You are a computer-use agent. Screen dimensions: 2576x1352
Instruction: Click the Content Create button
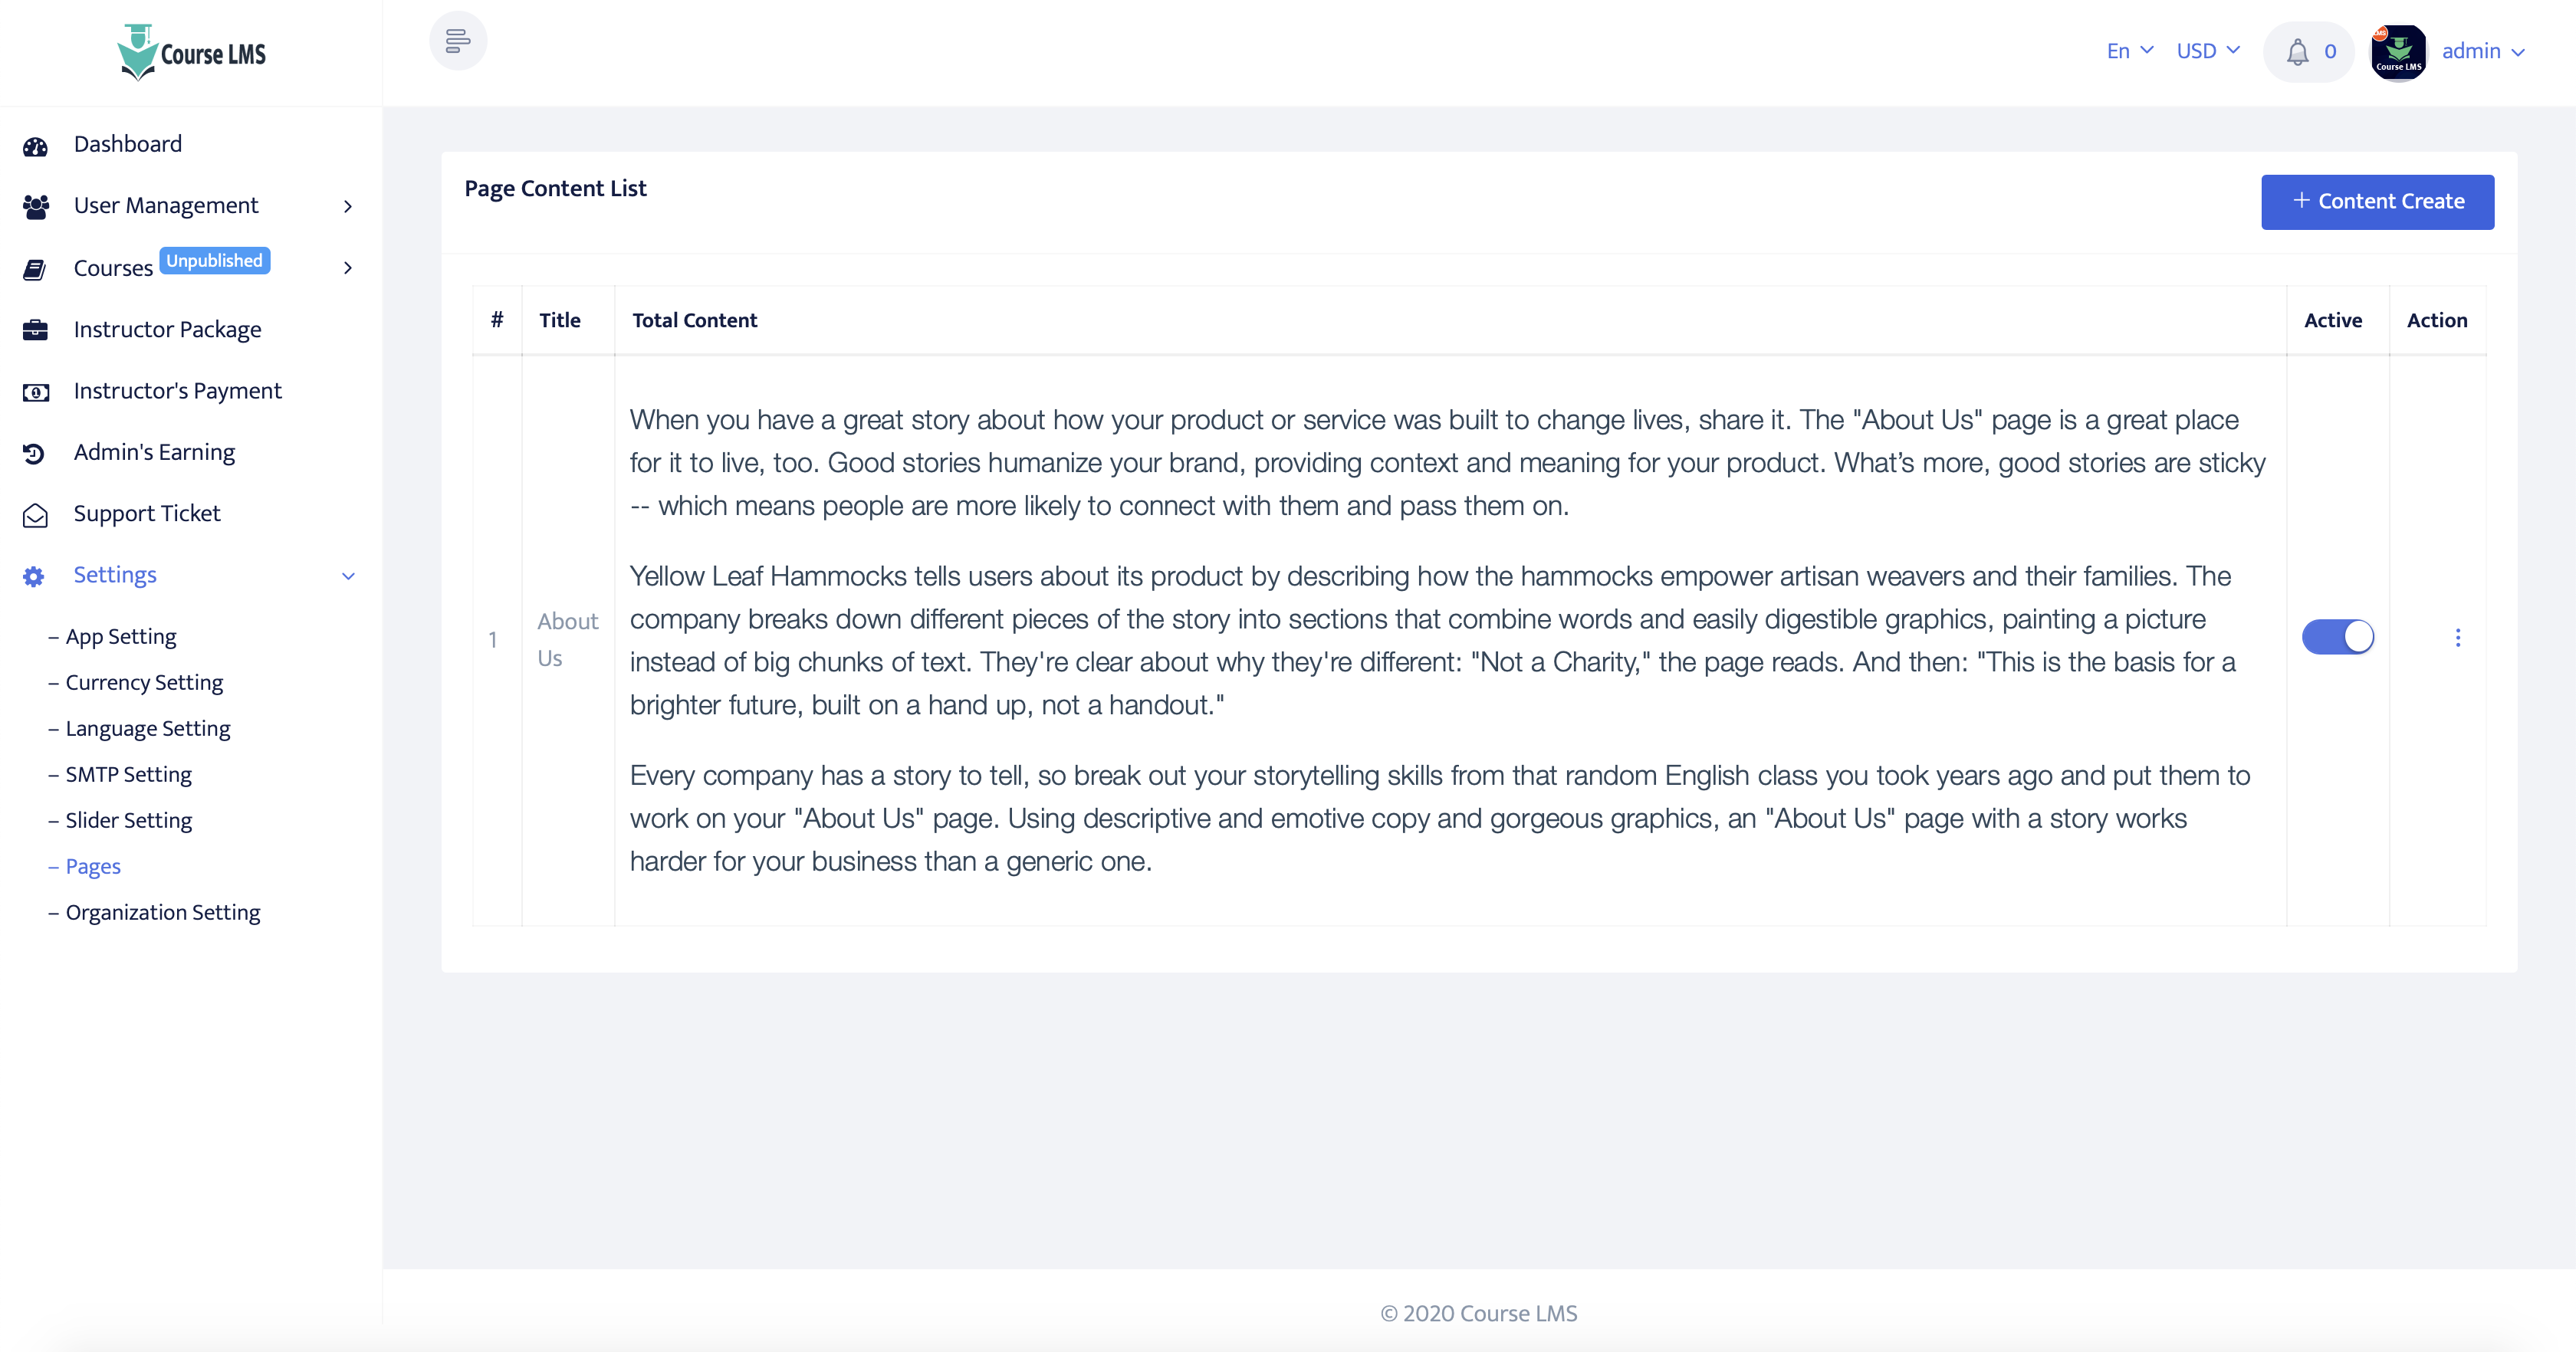2377,202
